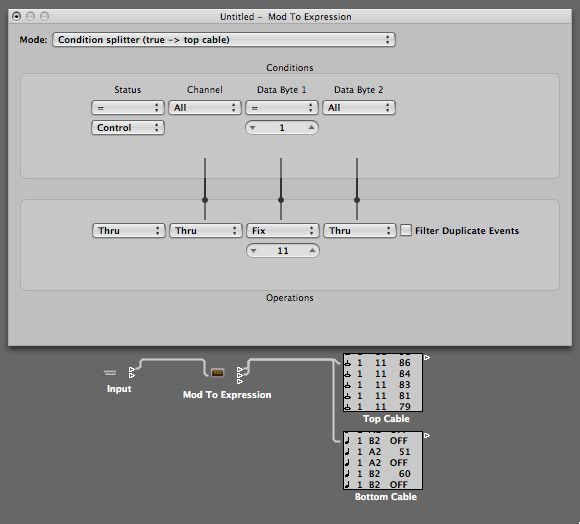Open the Status condition equals dropdown
The height and width of the screenshot is (524, 580).
[128, 108]
